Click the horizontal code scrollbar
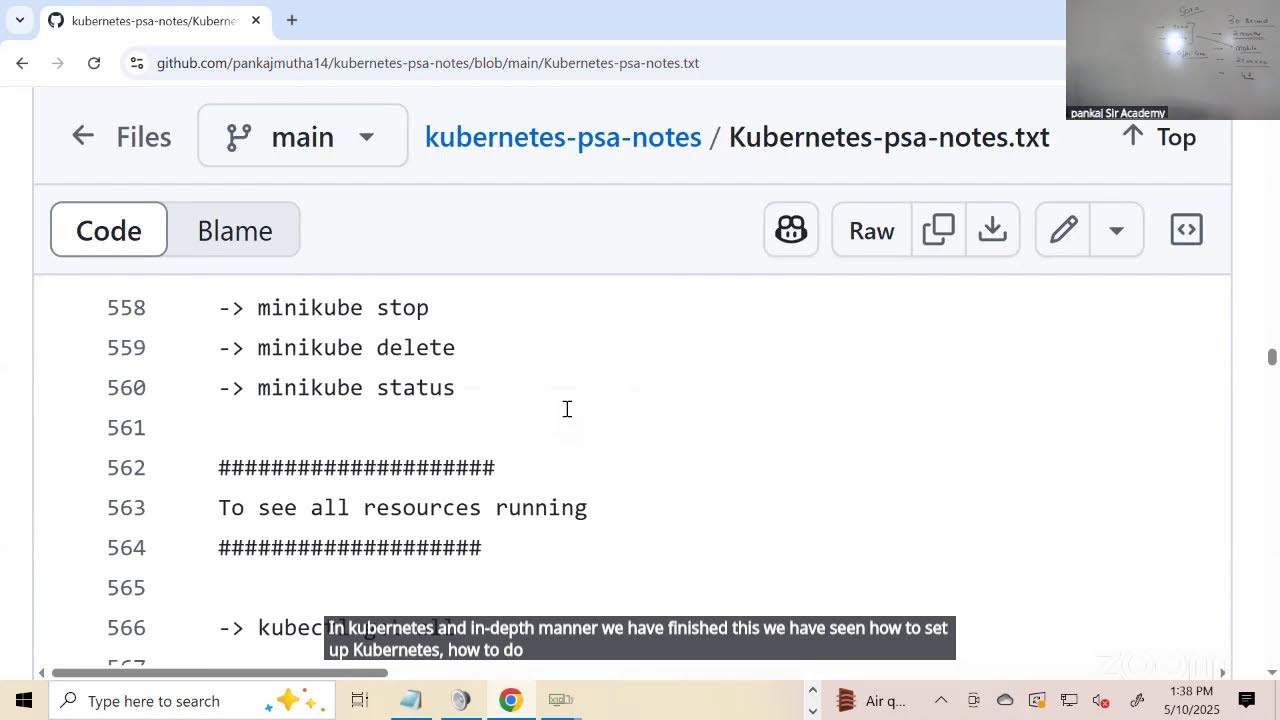1280x720 pixels. pyautogui.click(x=220, y=673)
